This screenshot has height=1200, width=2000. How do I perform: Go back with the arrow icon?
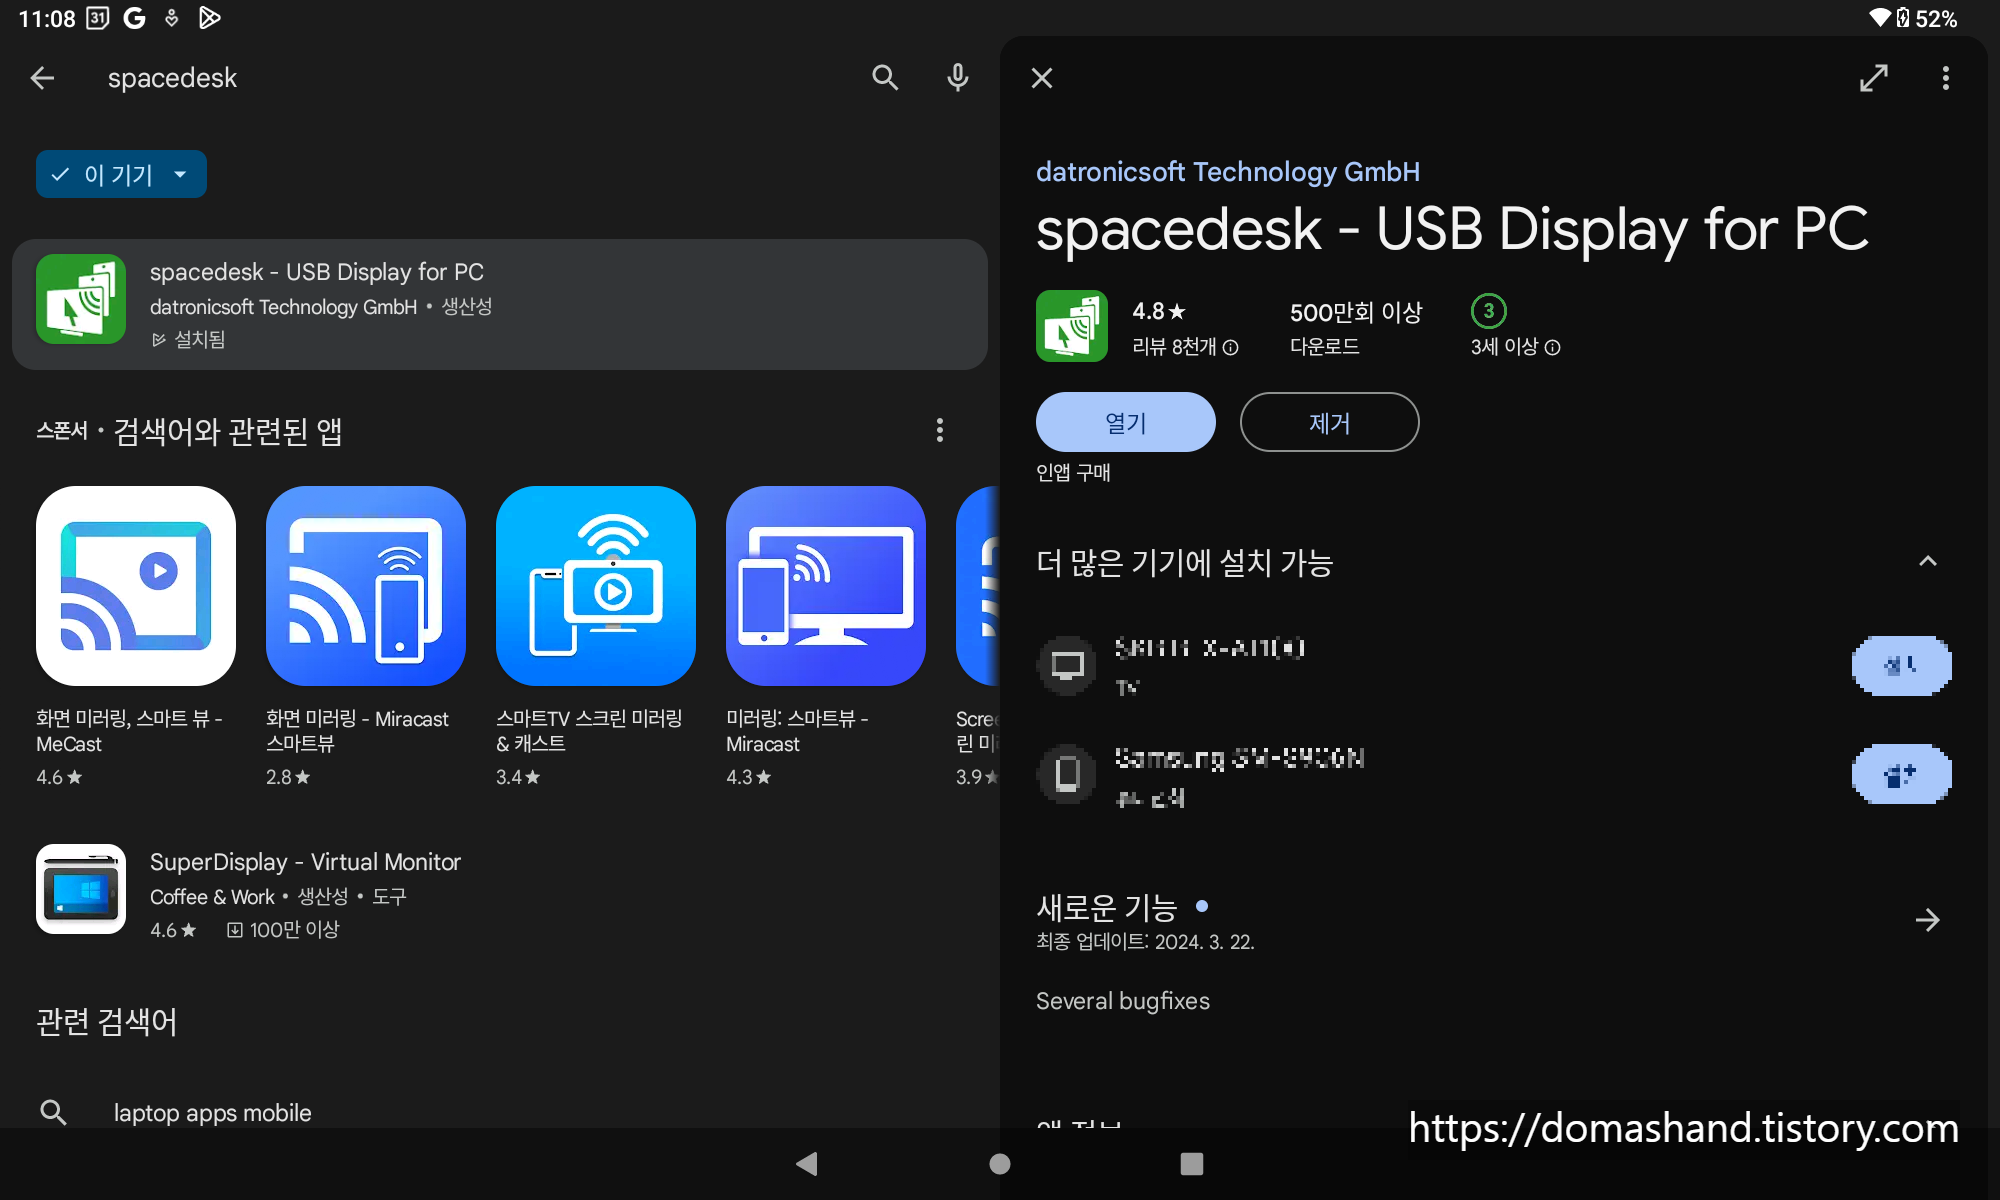tap(42, 78)
